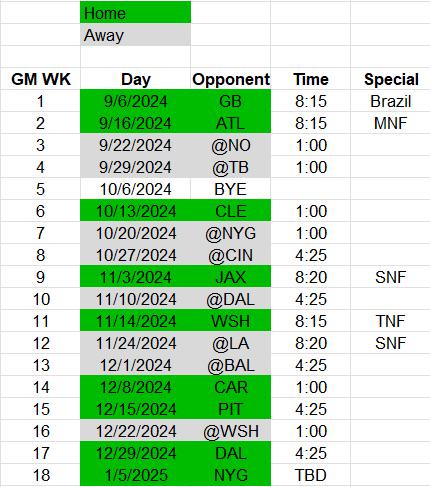Click the MNF cell in week 2
The height and width of the screenshot is (487, 430).
(x=391, y=123)
